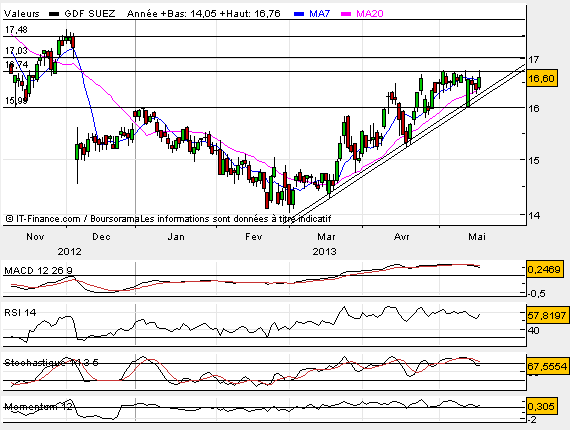The image size is (570, 430).
Task: Click the Stochastique value box 67,5554
Action: click(x=547, y=366)
